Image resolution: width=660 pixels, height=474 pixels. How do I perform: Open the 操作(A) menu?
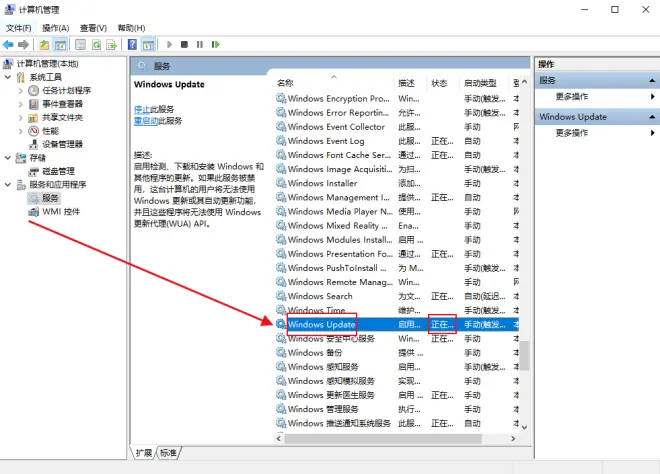[x=56, y=28]
